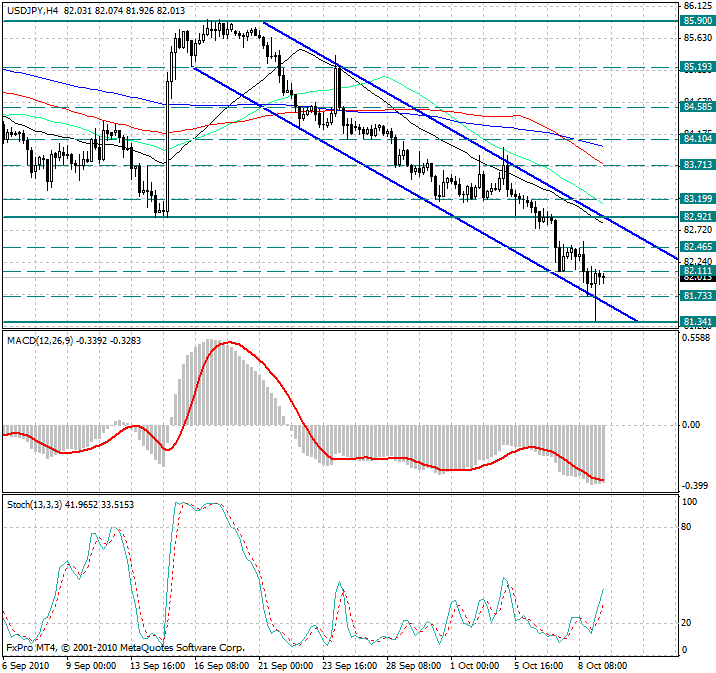Click the 8 Oct 08:00 time label
The image size is (716, 673).
[602, 665]
